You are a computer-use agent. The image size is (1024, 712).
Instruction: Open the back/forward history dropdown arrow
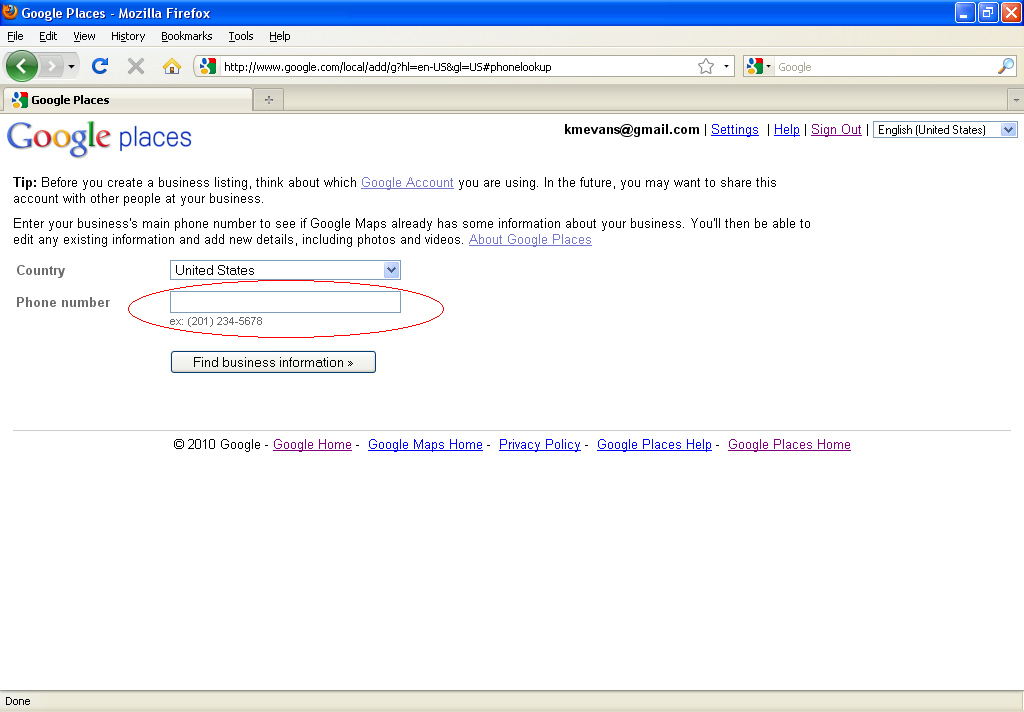(71, 66)
